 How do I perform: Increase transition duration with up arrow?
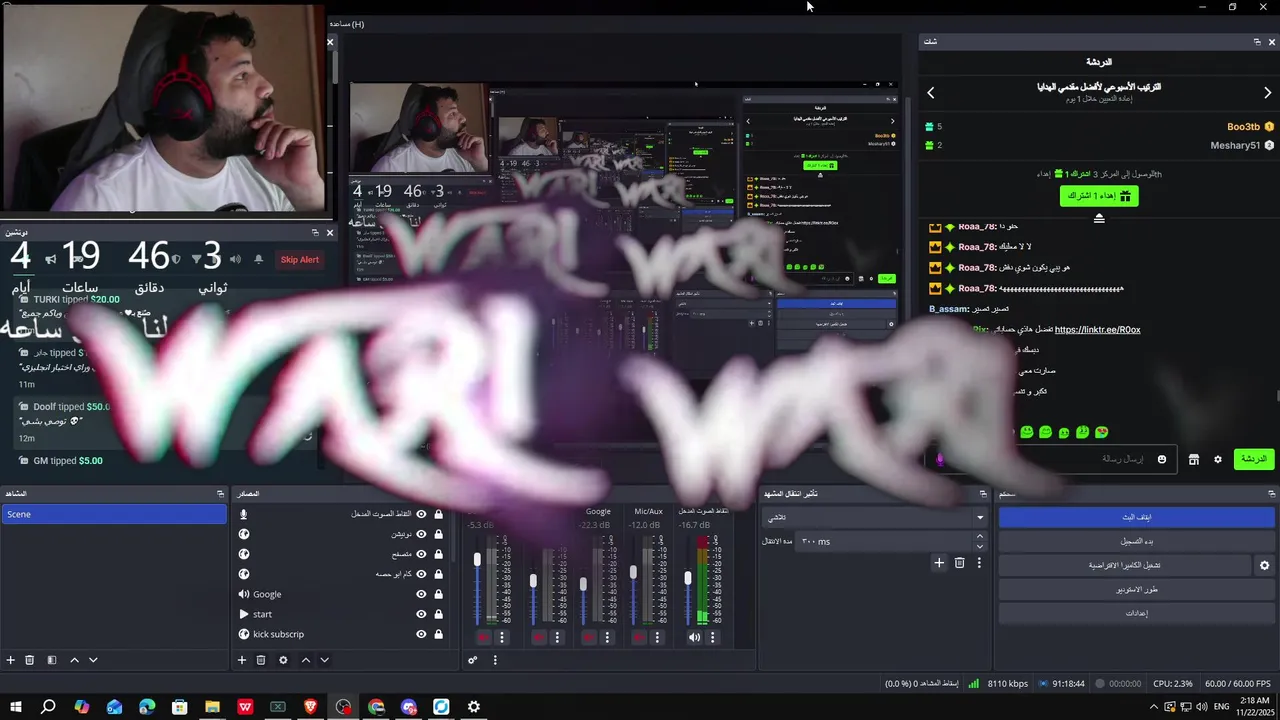980,537
